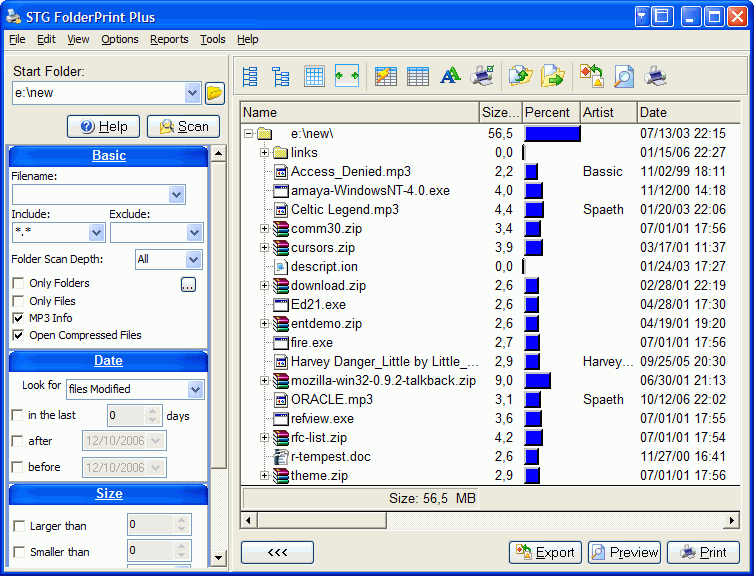
Task: Open the File menu
Action: click(17, 39)
